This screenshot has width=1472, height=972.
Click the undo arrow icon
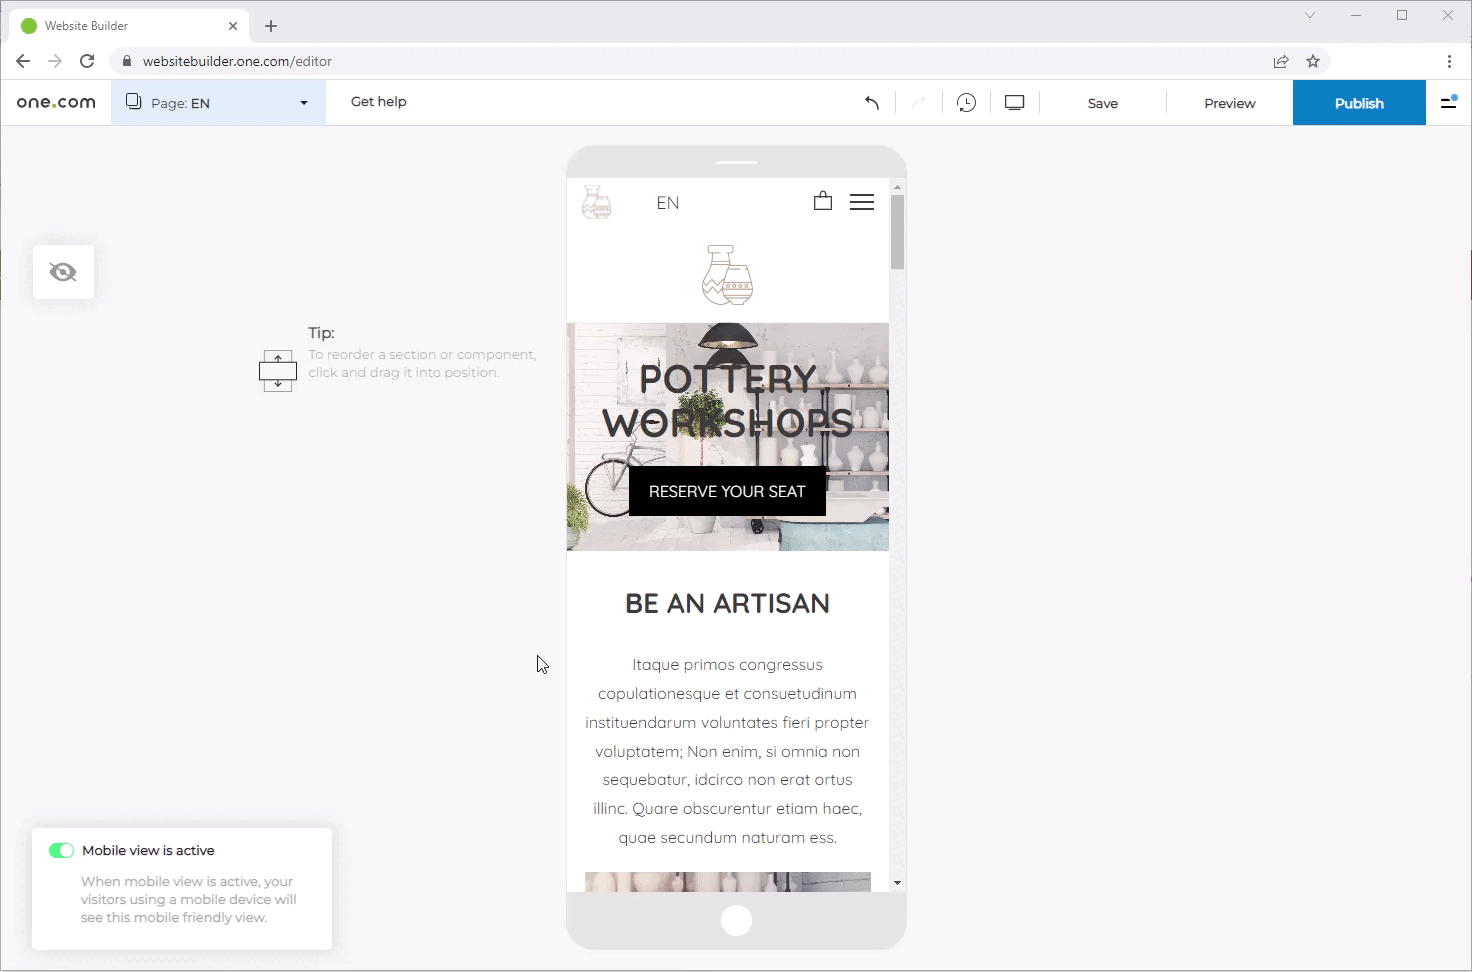coord(872,103)
